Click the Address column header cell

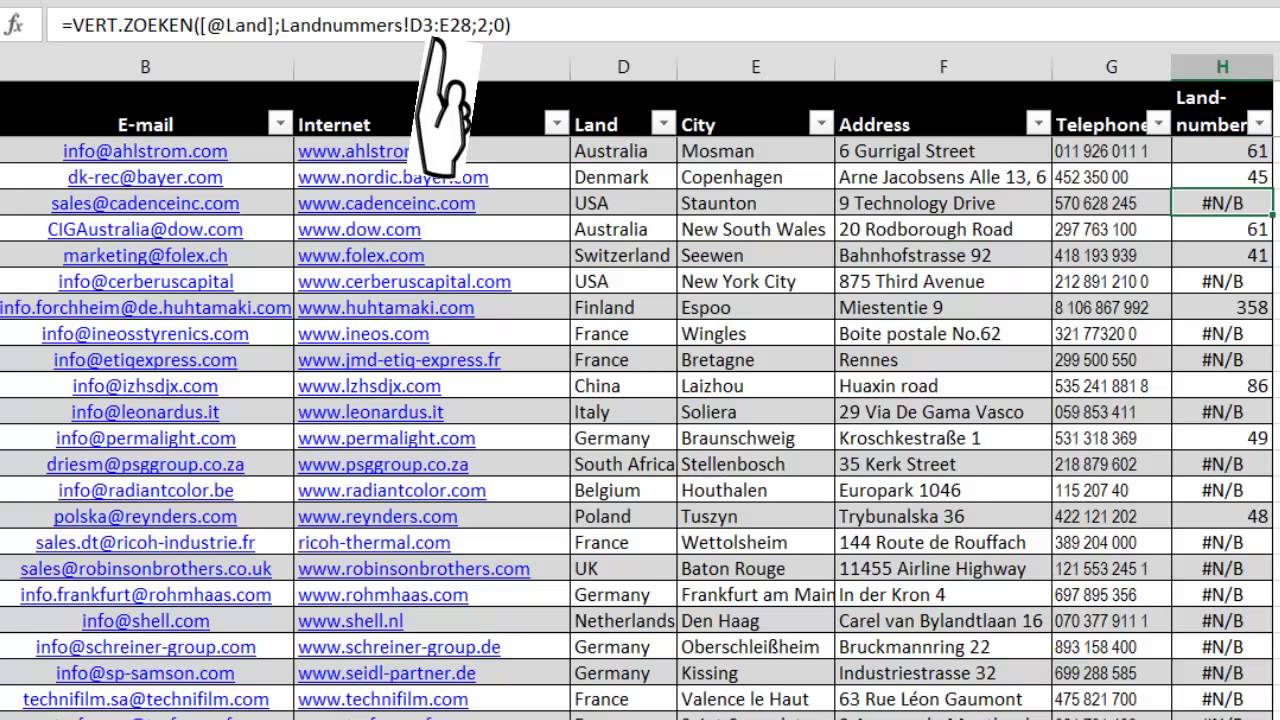click(x=943, y=109)
